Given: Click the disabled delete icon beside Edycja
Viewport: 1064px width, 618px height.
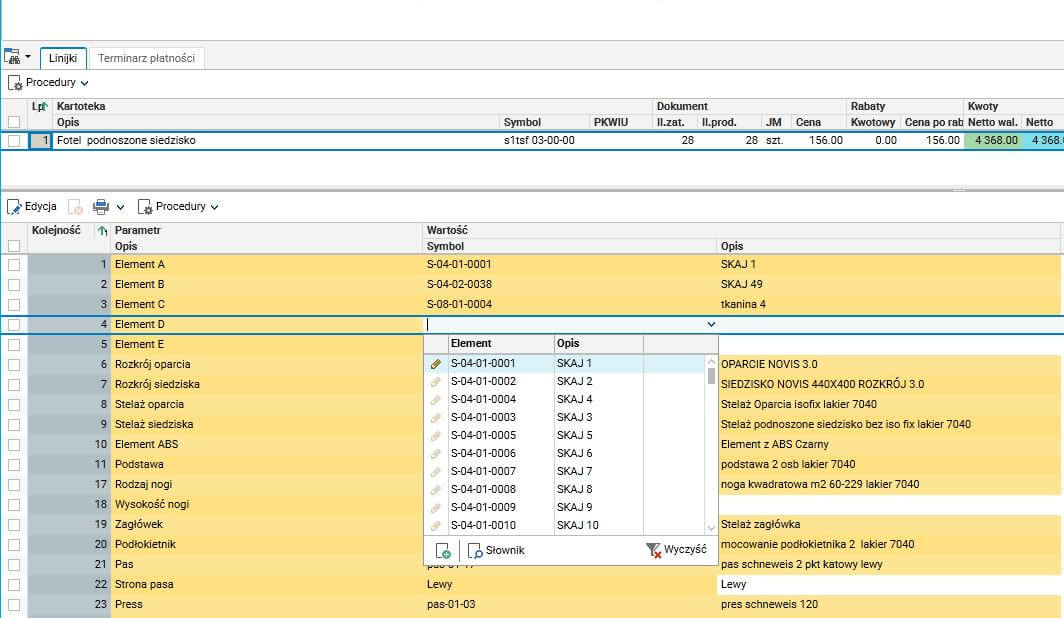Looking at the screenshot, I should coord(76,207).
